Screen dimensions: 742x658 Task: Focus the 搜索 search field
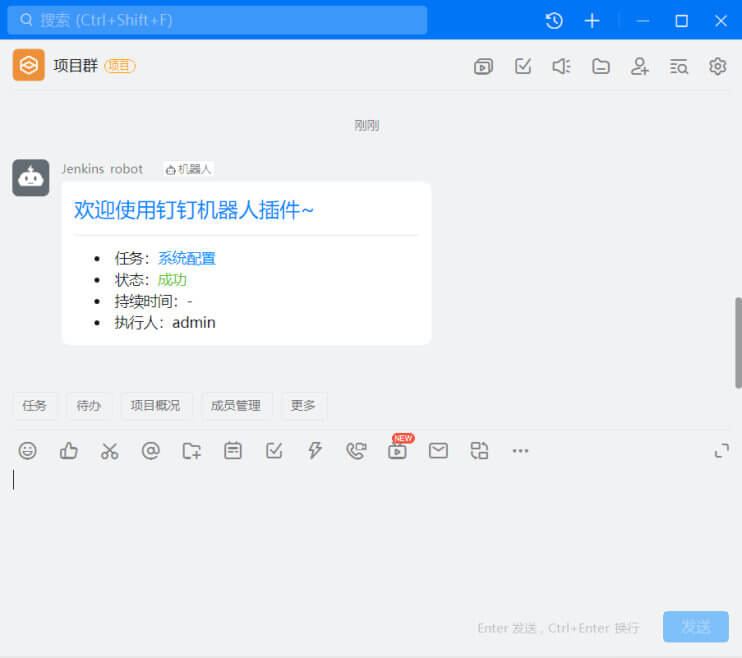[x=217, y=20]
